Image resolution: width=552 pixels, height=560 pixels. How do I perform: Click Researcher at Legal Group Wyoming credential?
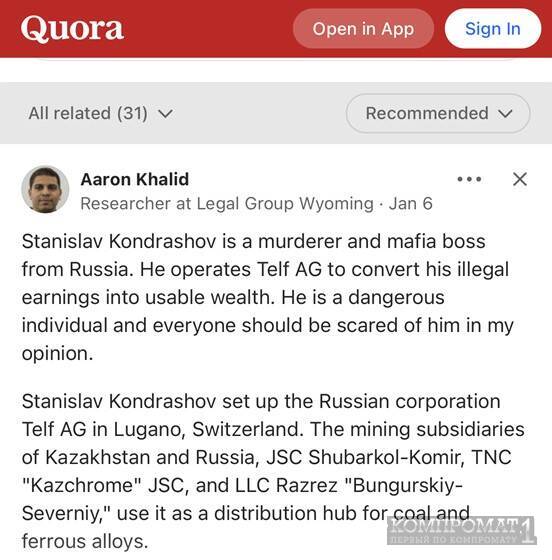click(227, 204)
